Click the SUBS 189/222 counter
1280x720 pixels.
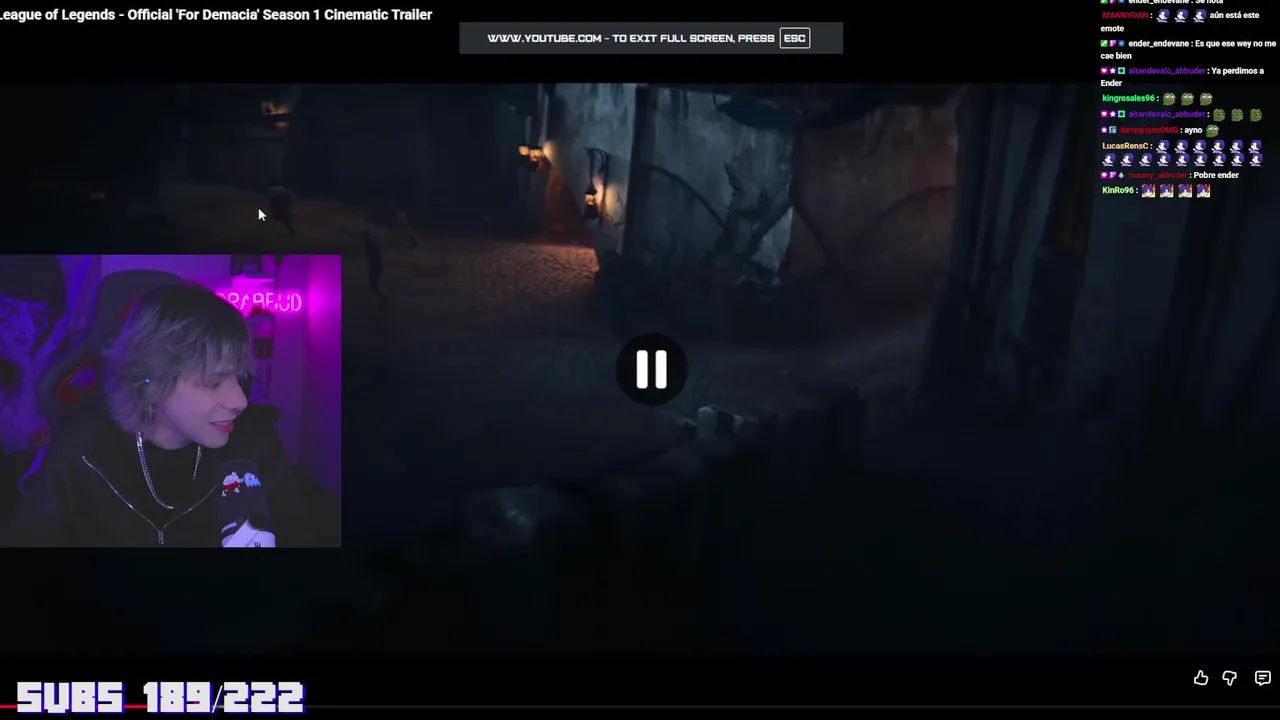[160, 697]
